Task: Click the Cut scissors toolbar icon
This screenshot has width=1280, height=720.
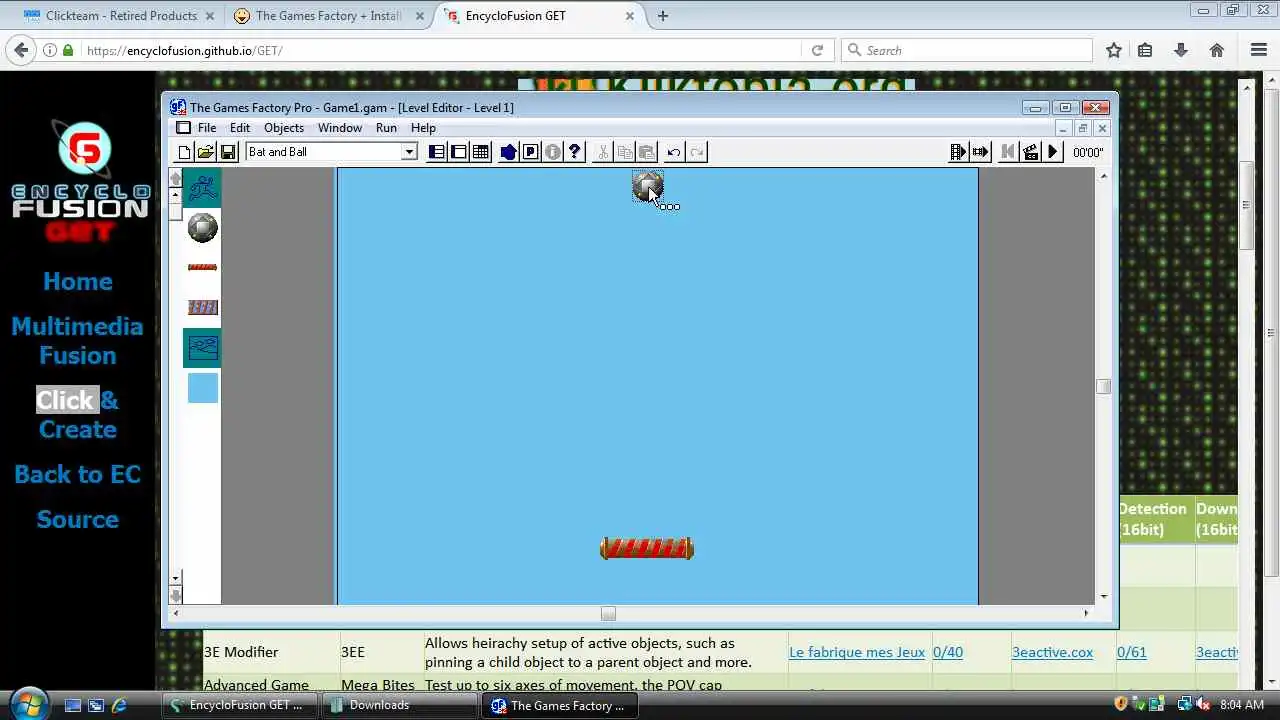Action: click(603, 152)
